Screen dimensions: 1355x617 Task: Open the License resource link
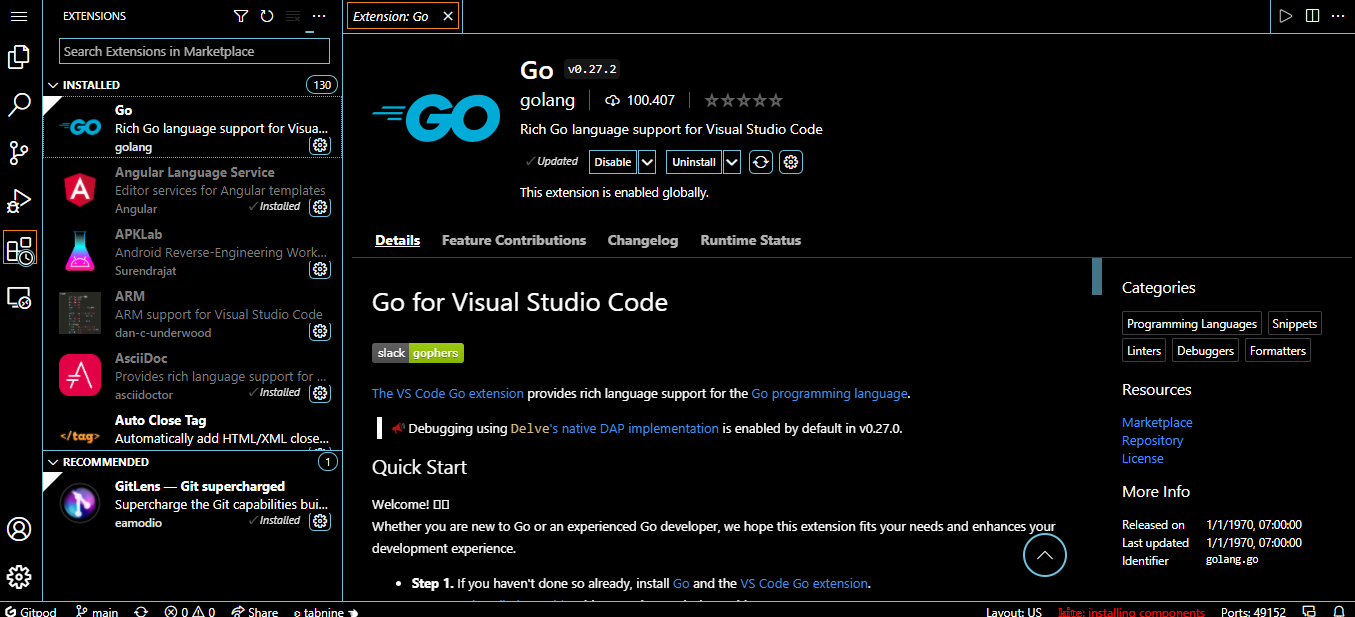click(x=1143, y=458)
